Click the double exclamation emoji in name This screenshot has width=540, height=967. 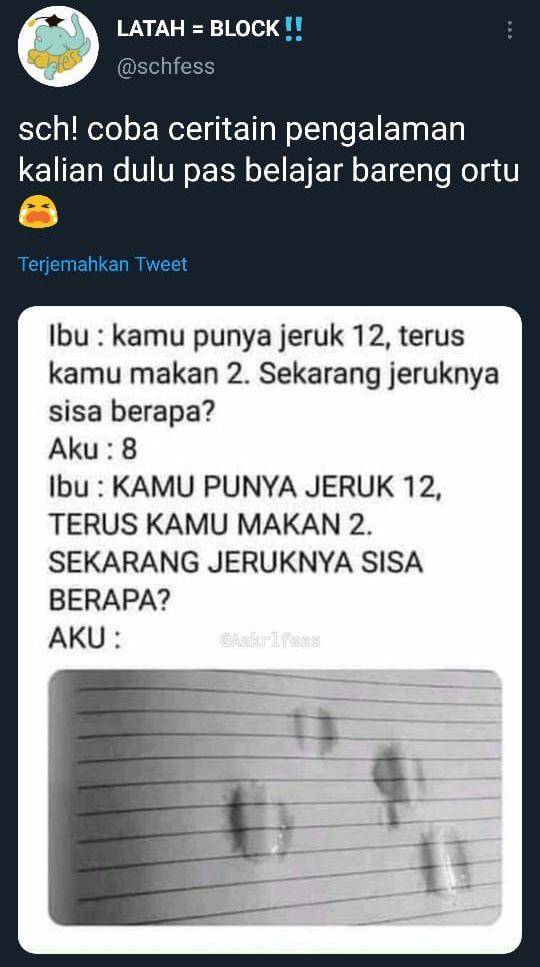pos(294,28)
